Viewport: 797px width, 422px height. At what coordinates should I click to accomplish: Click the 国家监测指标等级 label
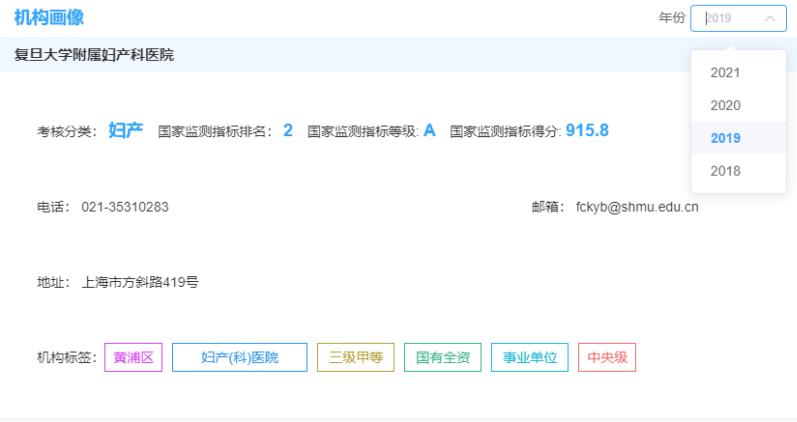pyautogui.click(x=363, y=132)
